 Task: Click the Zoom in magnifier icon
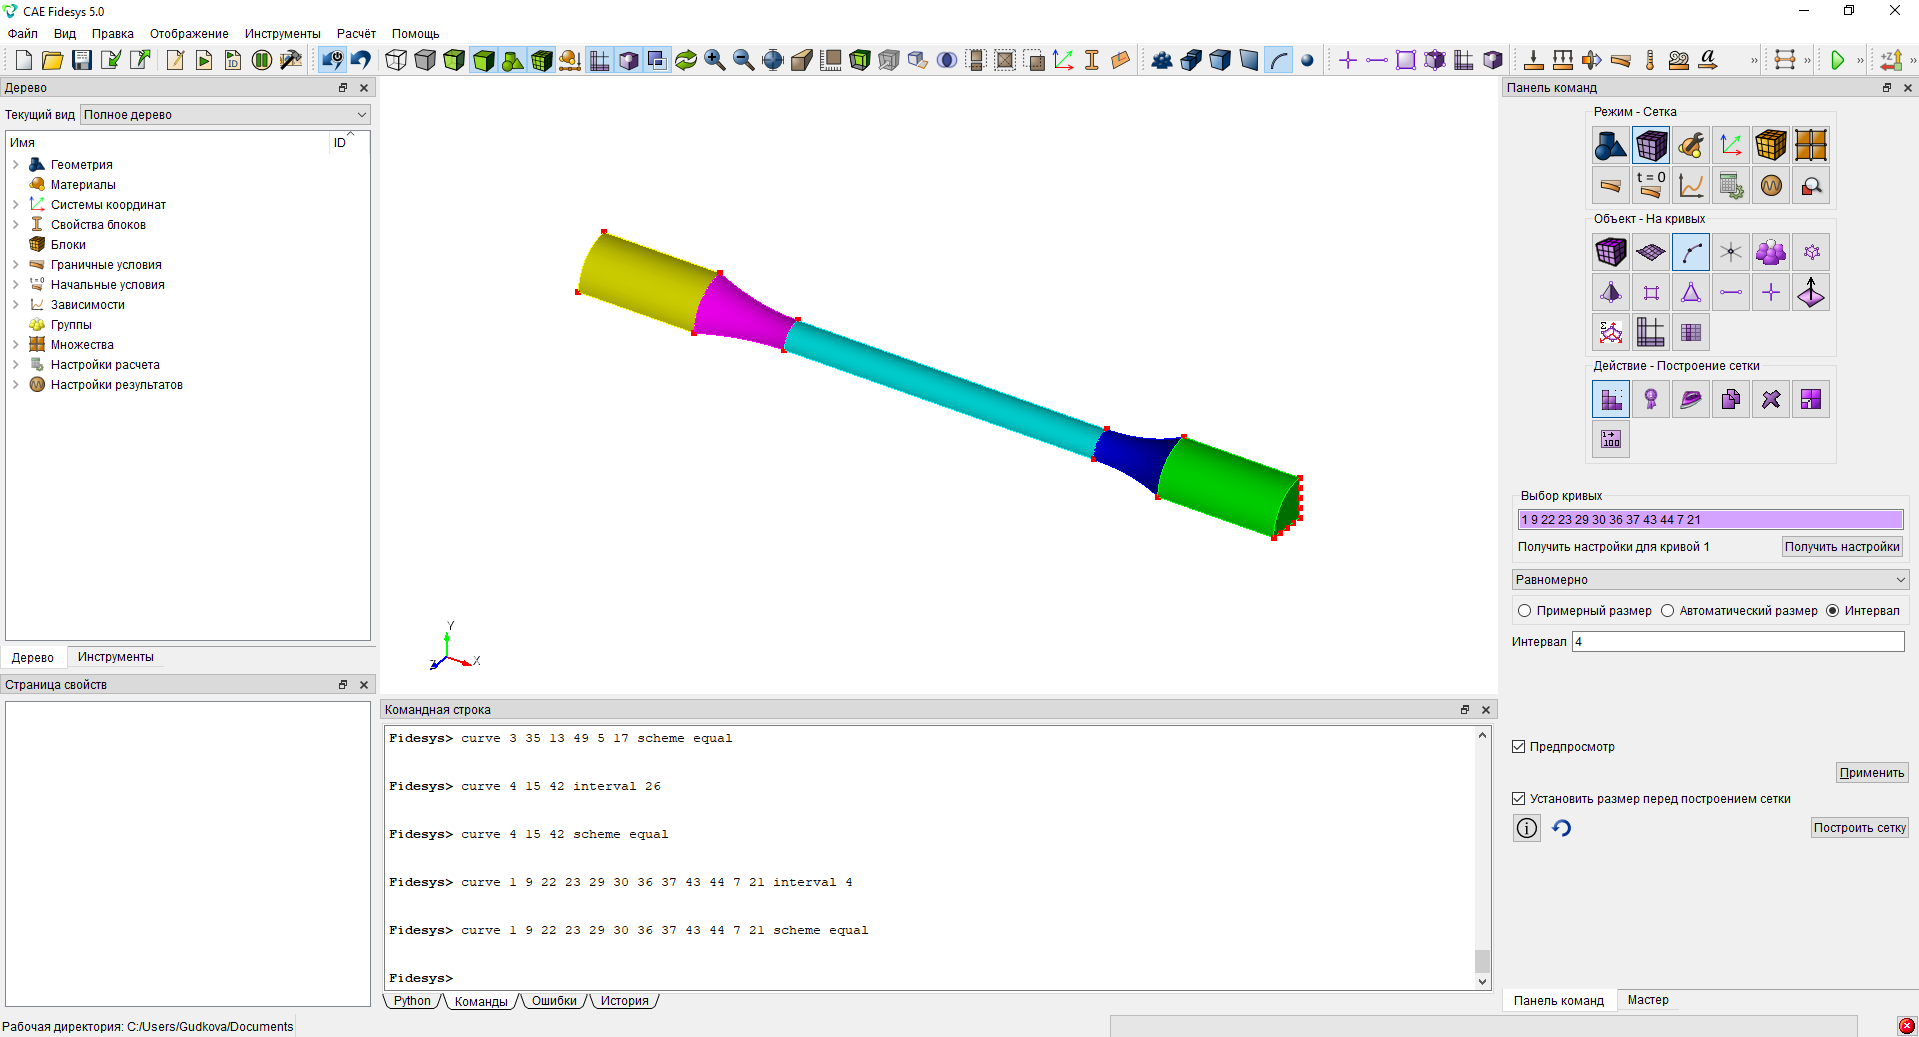(715, 60)
